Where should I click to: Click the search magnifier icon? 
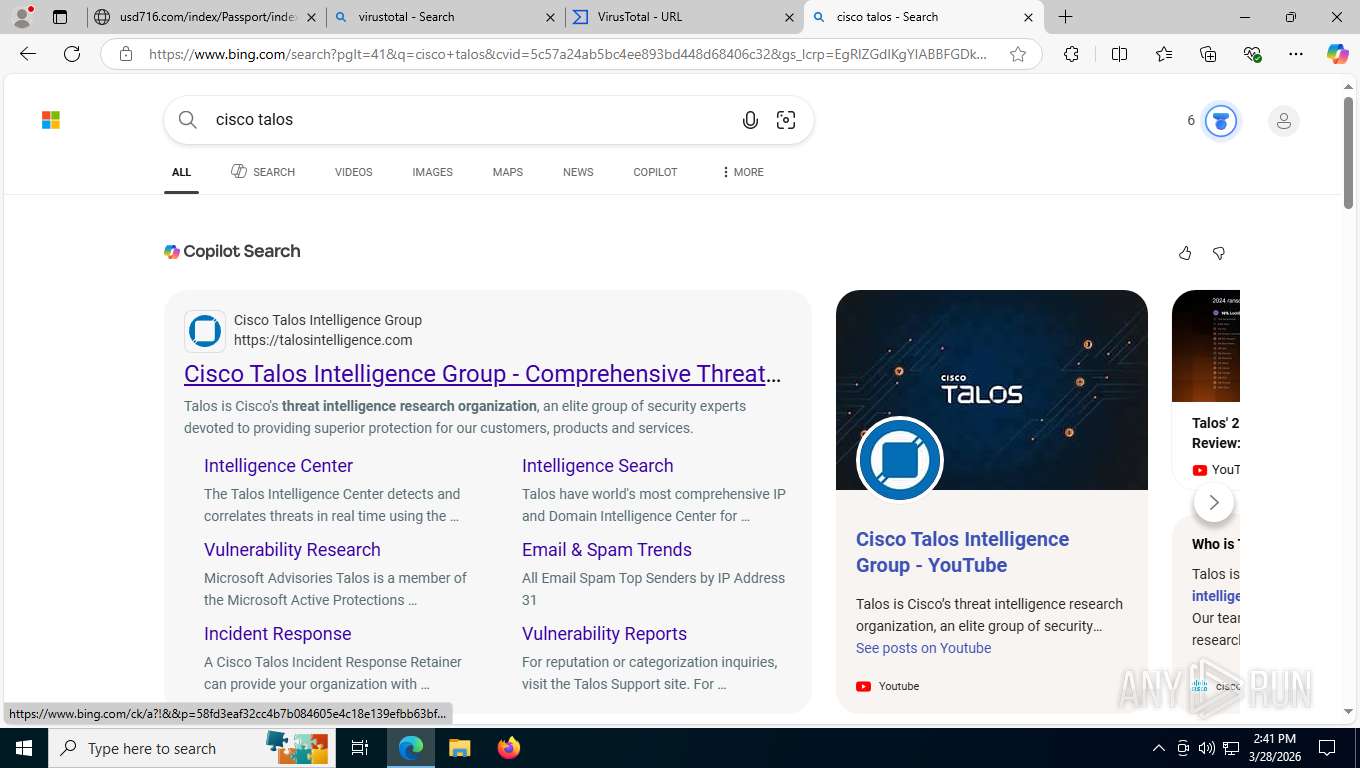[x=188, y=120]
